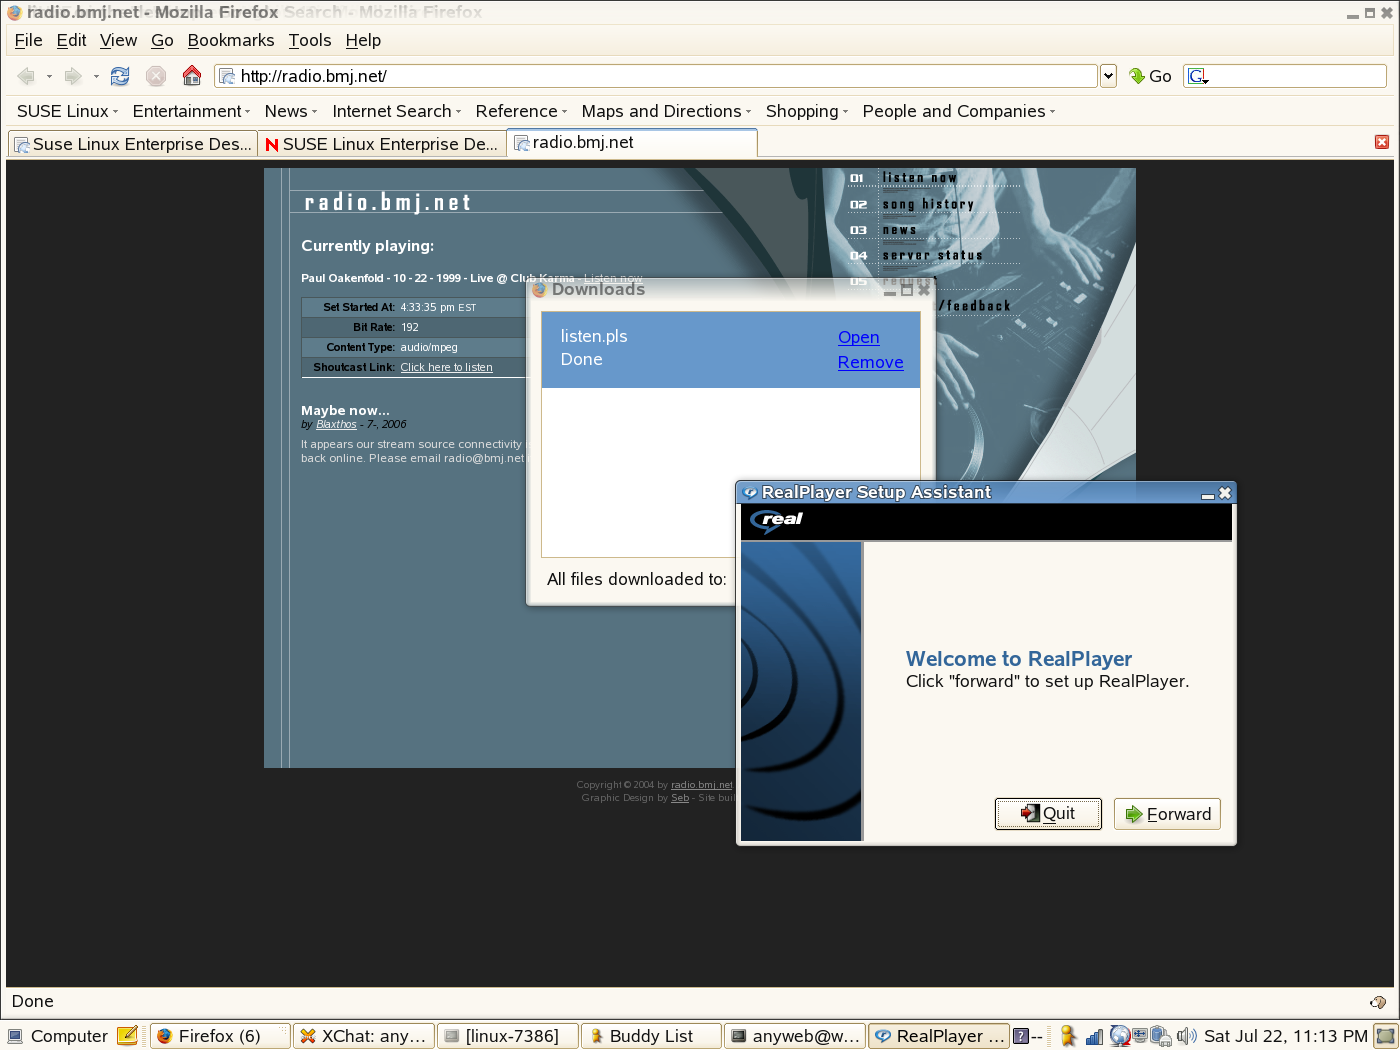The height and width of the screenshot is (1050, 1400).
Task: Click RealPlayer taskbar entry
Action: pyautogui.click(x=939, y=1036)
